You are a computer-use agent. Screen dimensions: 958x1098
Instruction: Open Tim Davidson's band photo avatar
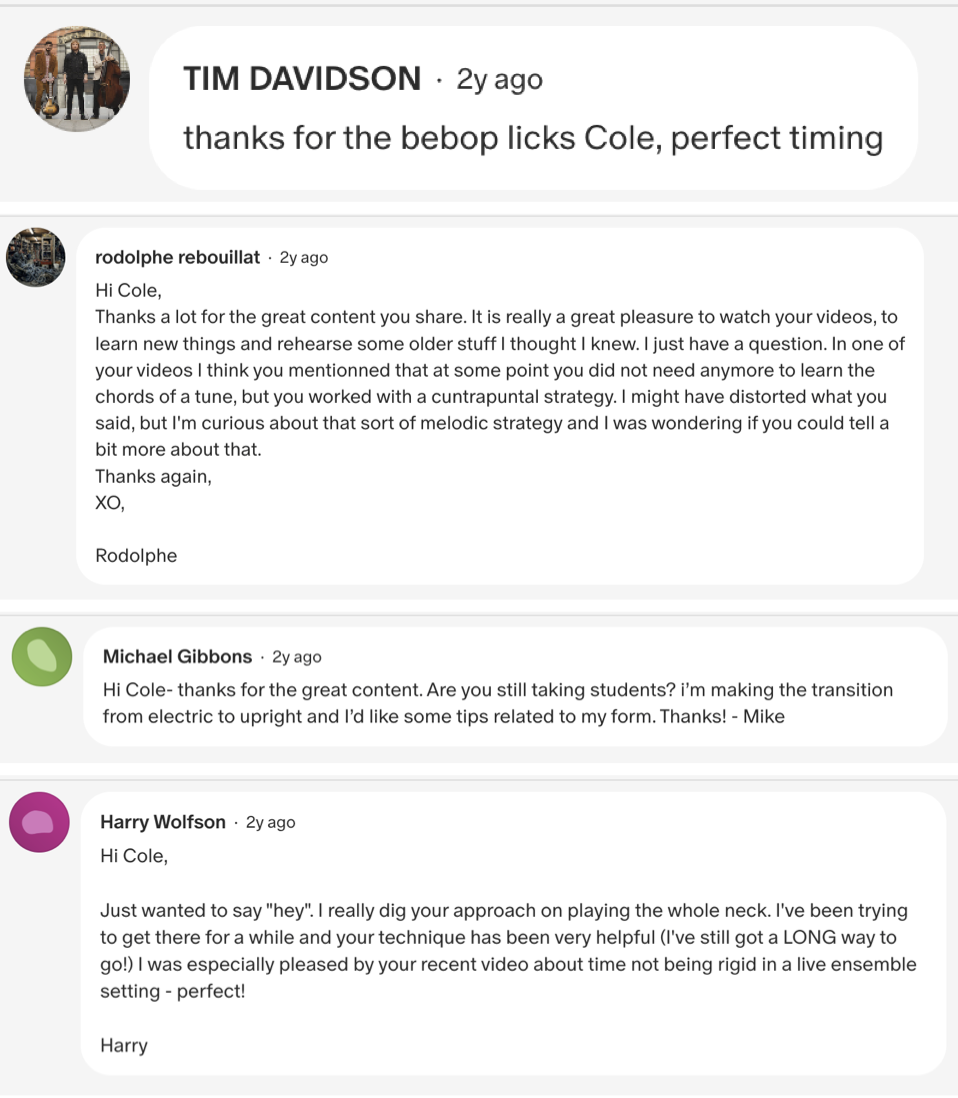(x=76, y=79)
